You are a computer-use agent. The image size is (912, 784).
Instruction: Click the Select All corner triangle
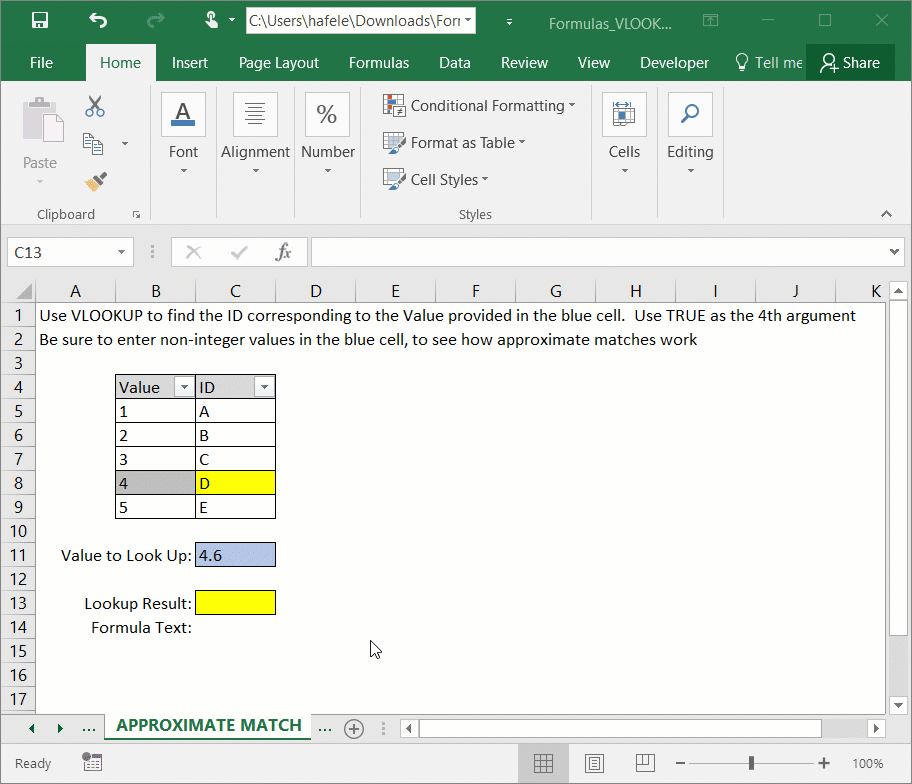click(x=23, y=290)
